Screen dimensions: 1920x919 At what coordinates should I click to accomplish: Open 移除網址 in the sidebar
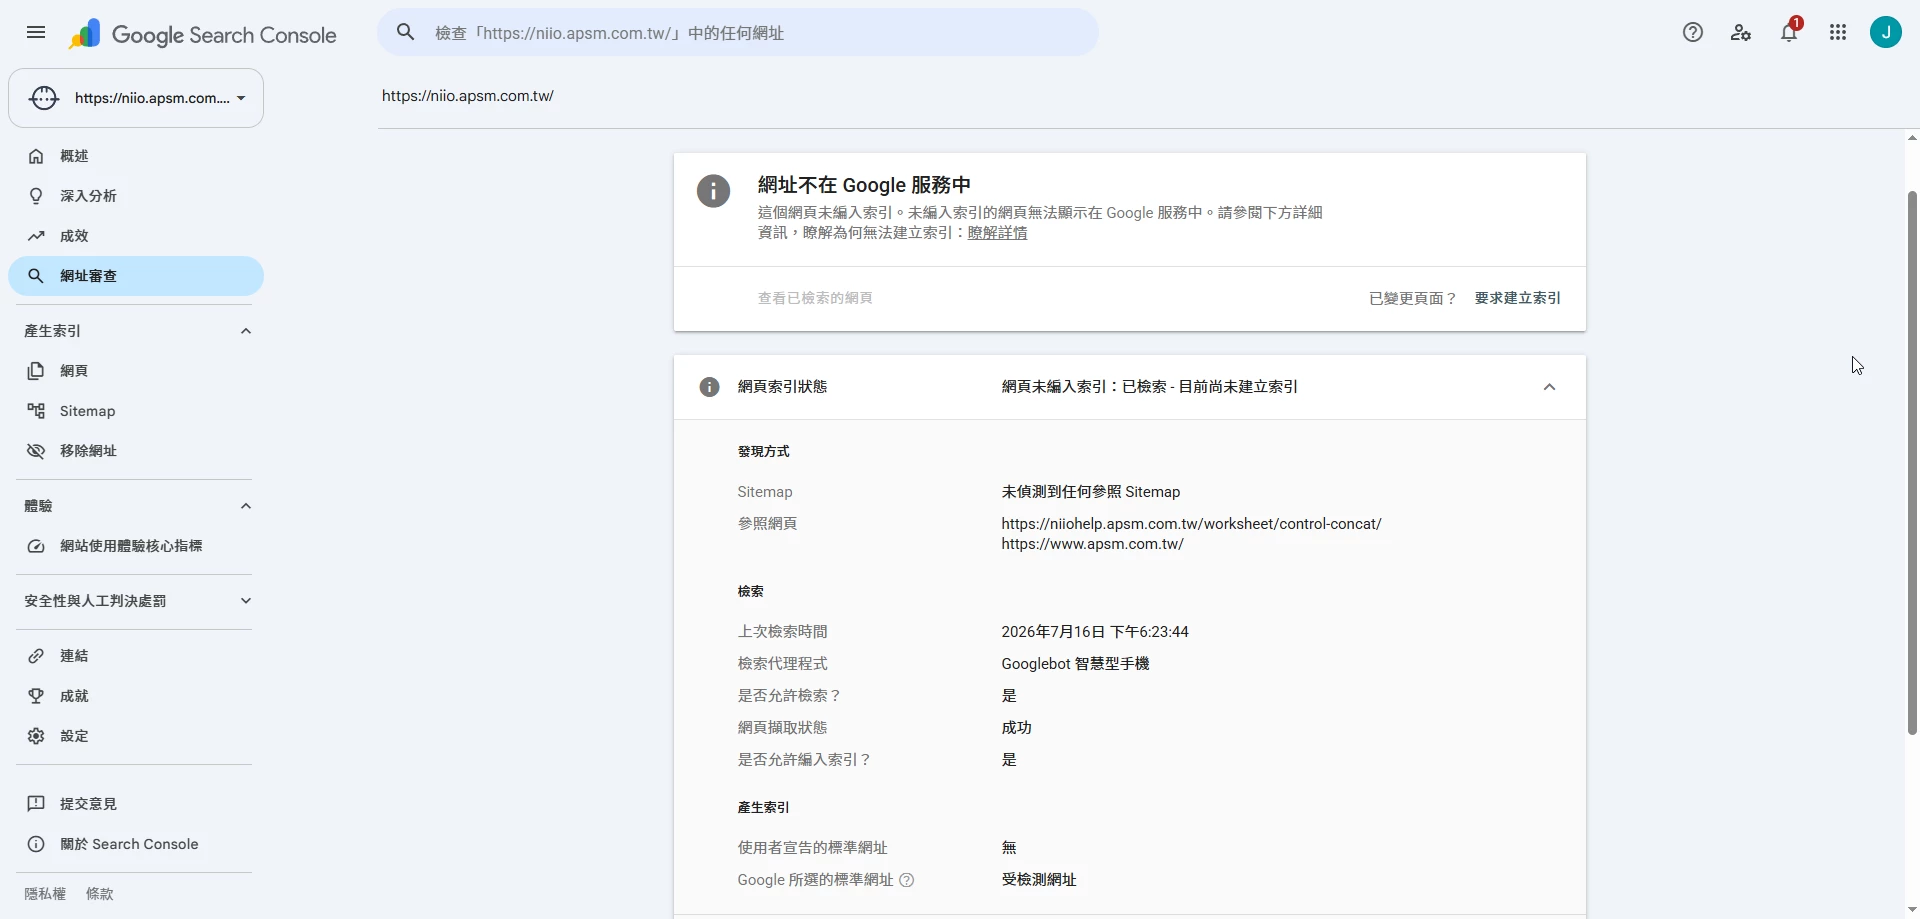click(x=136, y=451)
